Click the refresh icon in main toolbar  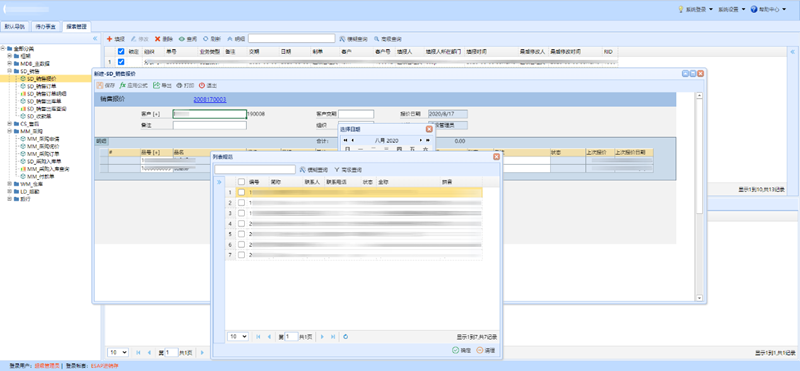click(x=206, y=39)
